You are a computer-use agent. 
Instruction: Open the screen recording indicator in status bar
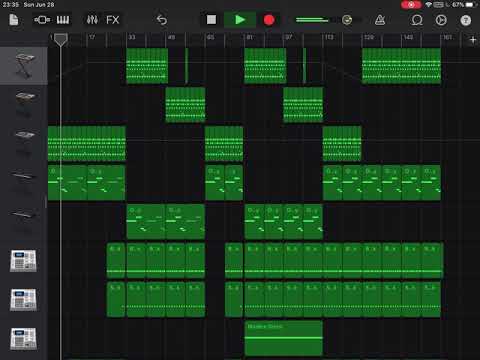(411, 5)
